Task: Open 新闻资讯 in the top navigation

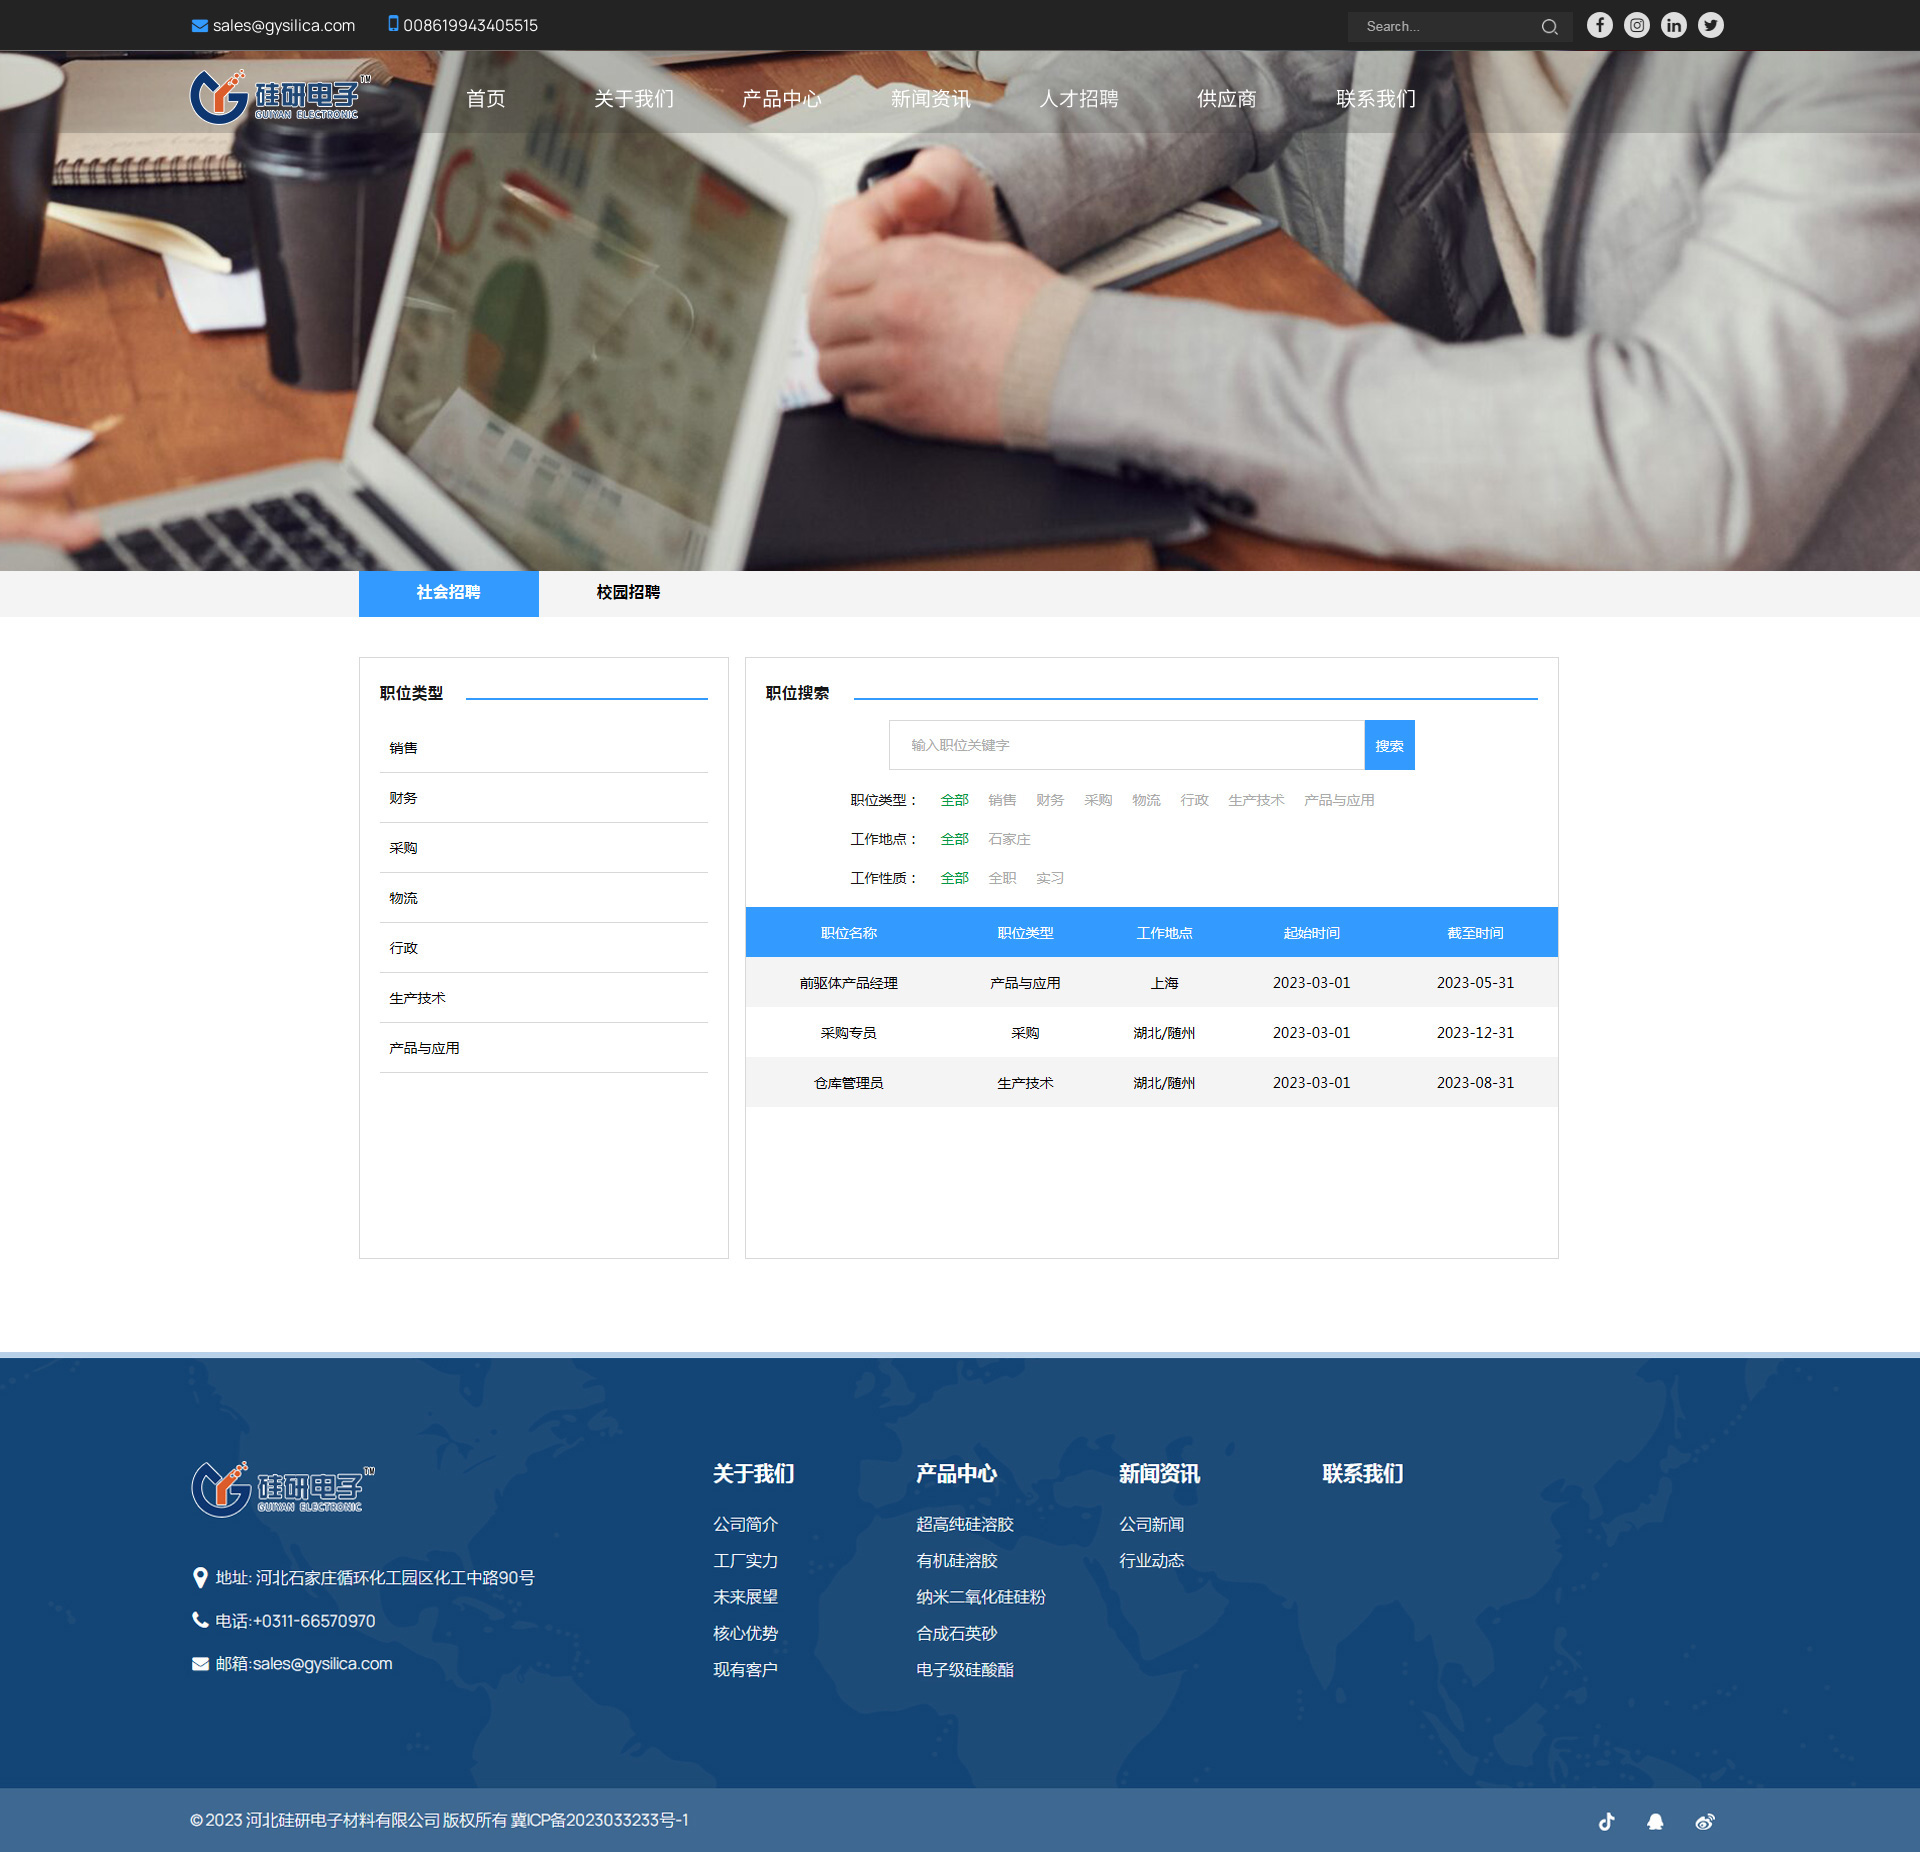Action: [931, 99]
